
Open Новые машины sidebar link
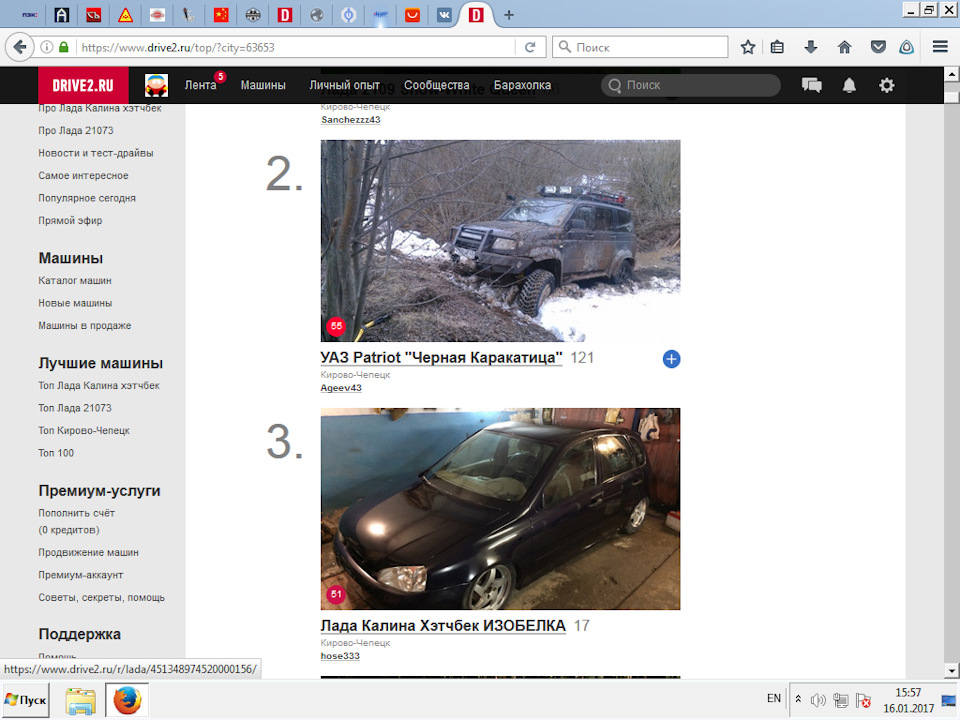[x=75, y=303]
